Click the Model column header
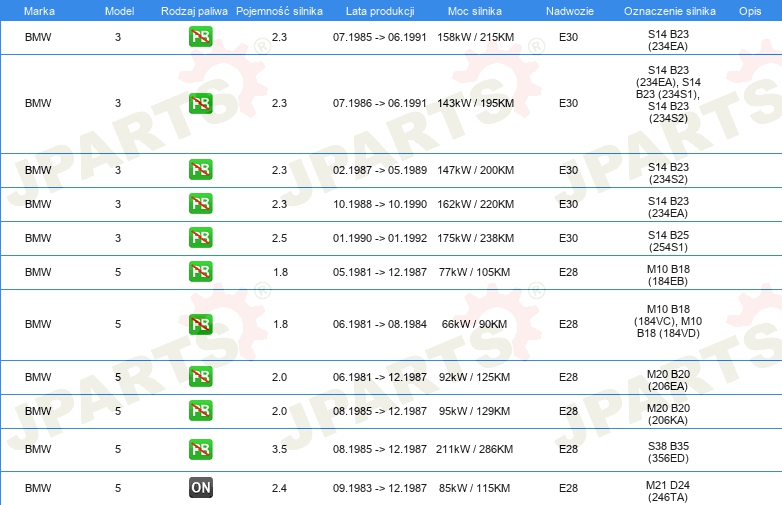 119,11
